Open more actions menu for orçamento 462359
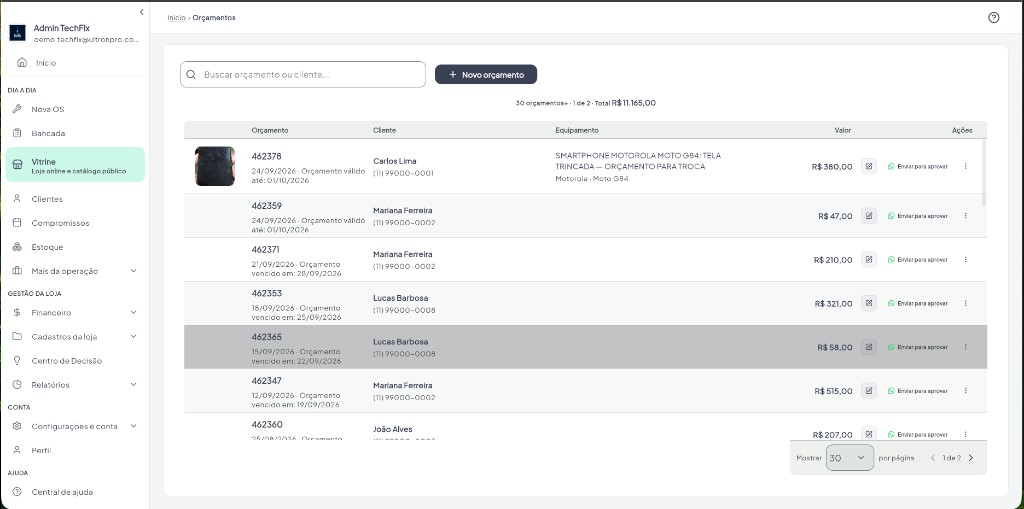Image resolution: width=1024 pixels, height=509 pixels. [x=965, y=216]
